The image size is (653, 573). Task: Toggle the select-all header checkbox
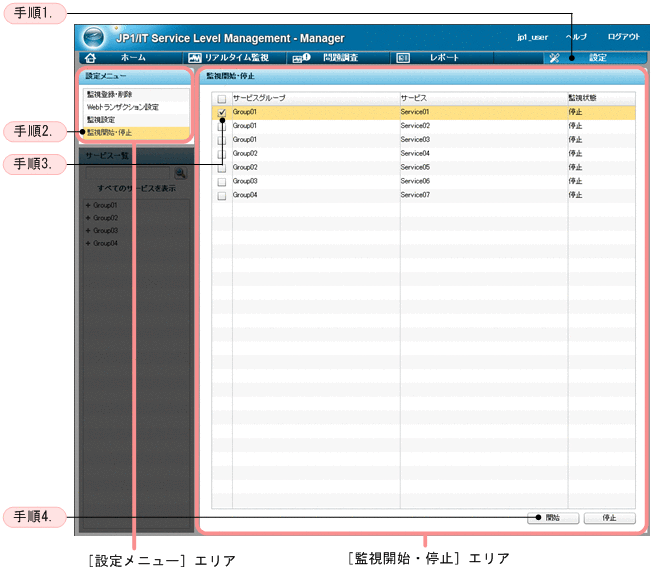(x=221, y=99)
